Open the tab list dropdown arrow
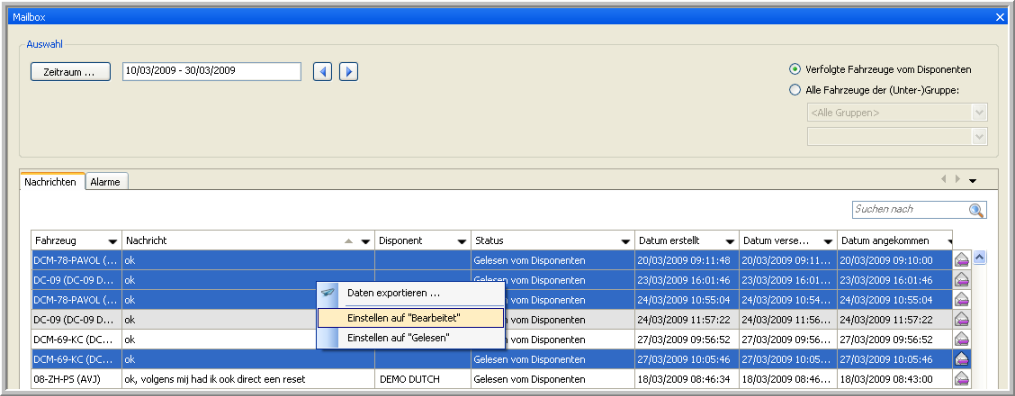The width and height of the screenshot is (1015, 396). click(x=972, y=181)
